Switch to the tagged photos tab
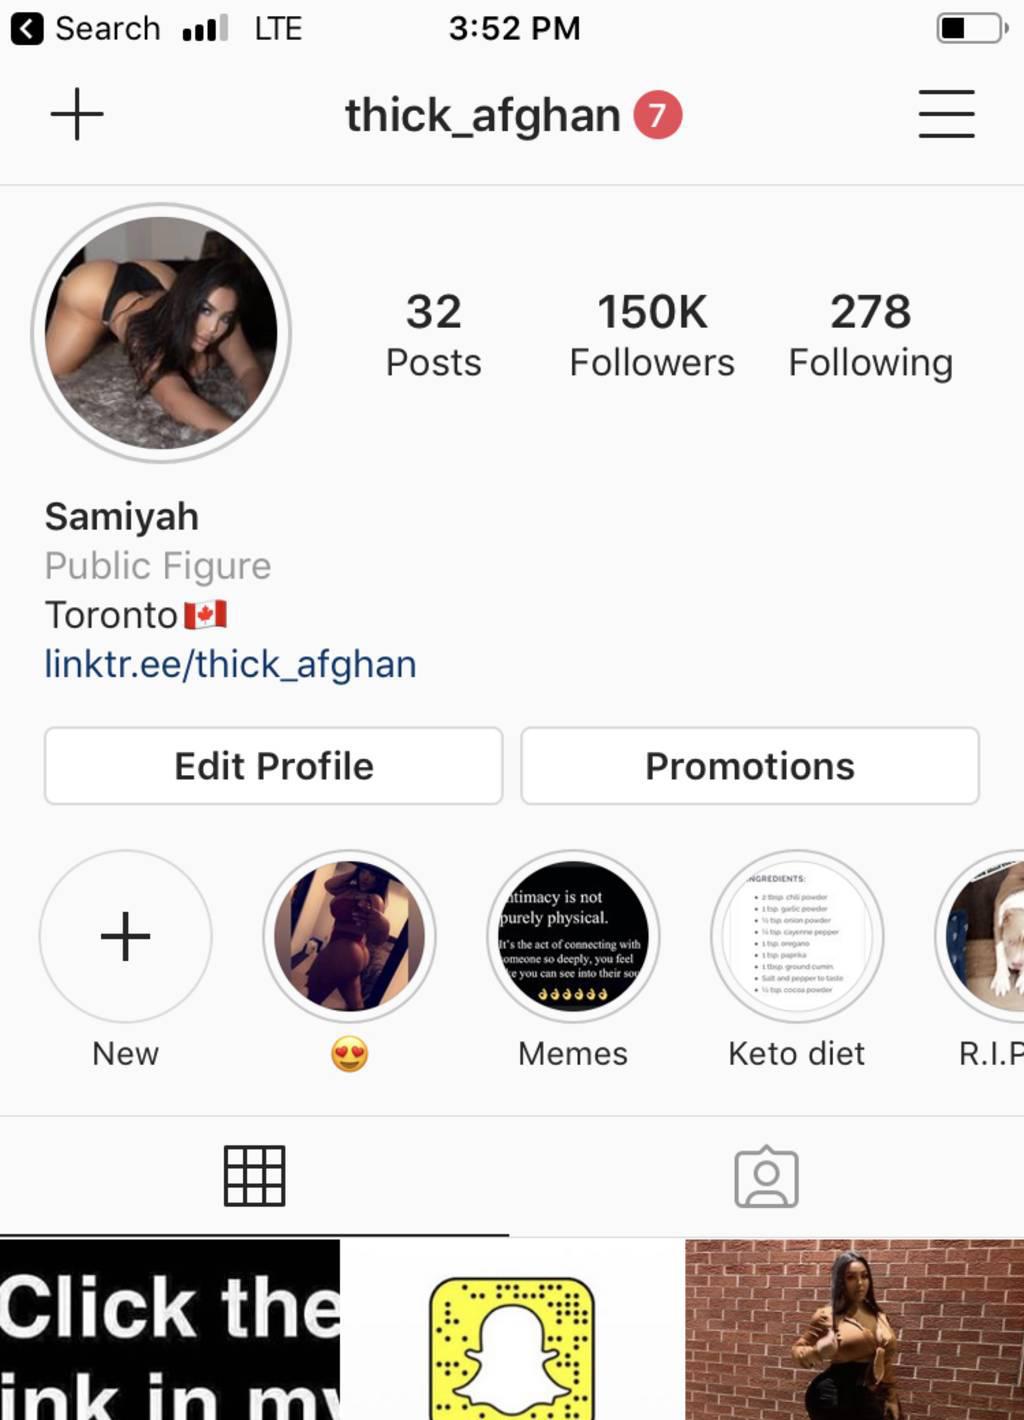1024x1420 pixels. pos(766,1177)
